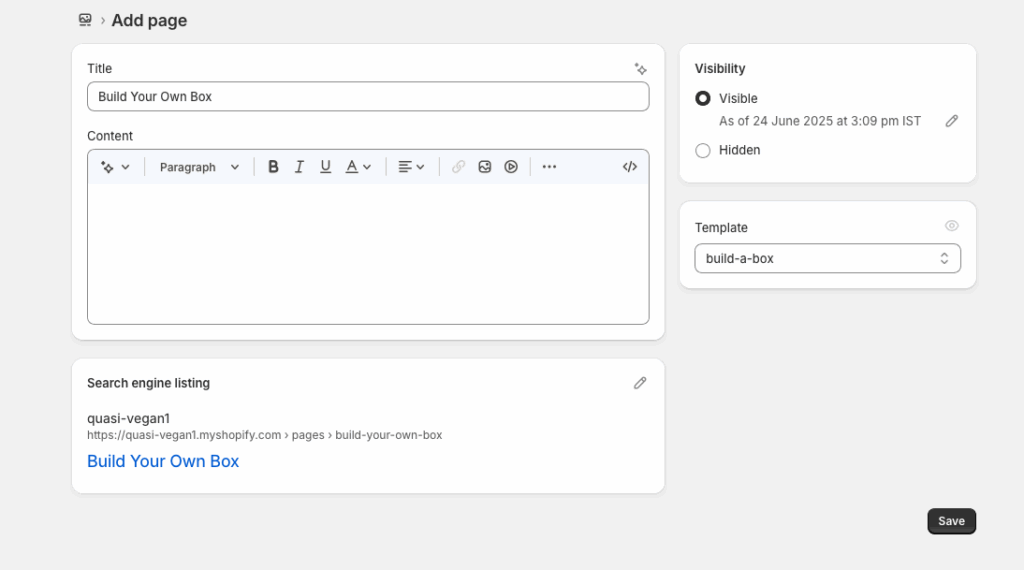
Task: Open the AI content generation sparkle menu
Action: [x=115, y=167]
